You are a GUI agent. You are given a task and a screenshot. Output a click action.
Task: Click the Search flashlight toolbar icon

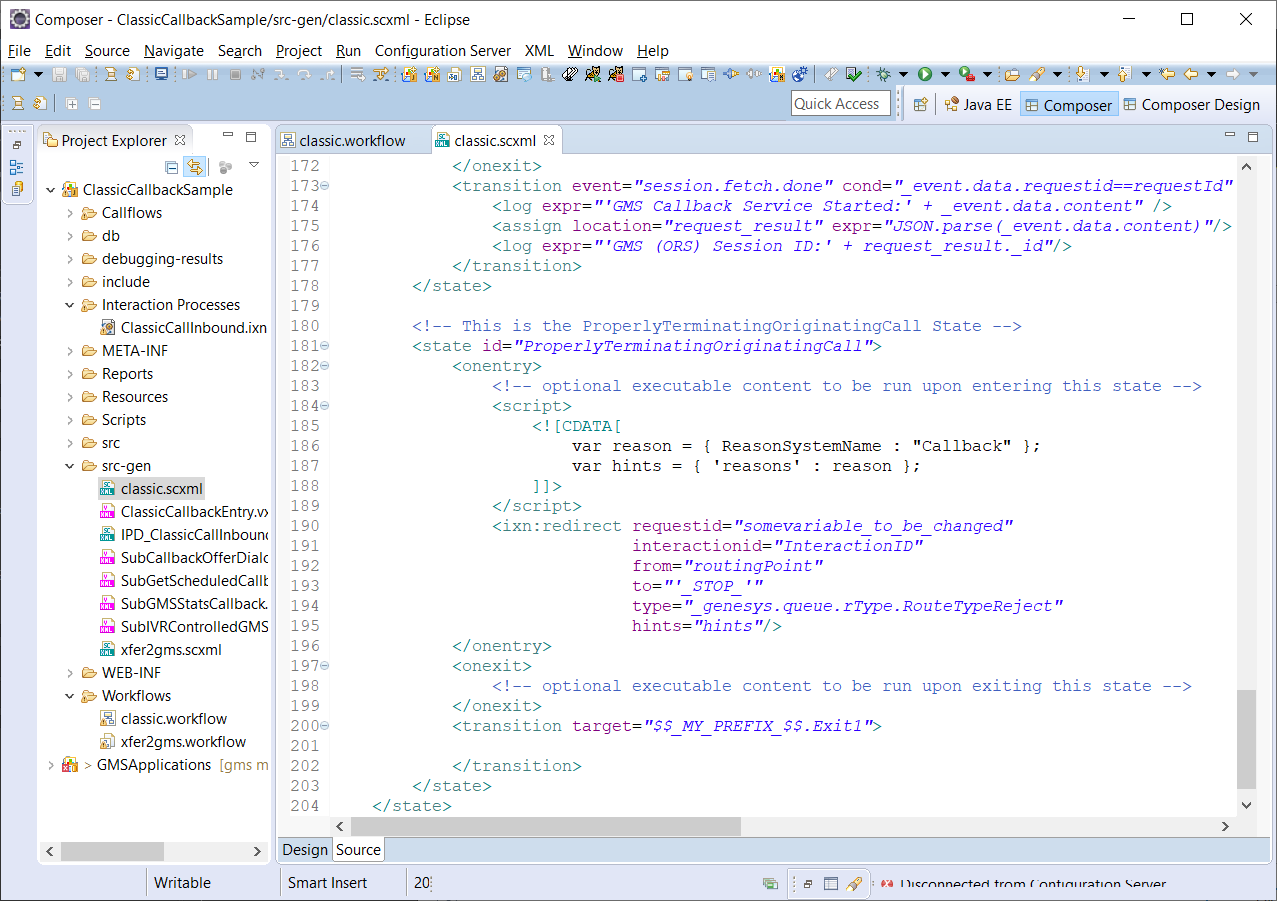pos(1037,74)
